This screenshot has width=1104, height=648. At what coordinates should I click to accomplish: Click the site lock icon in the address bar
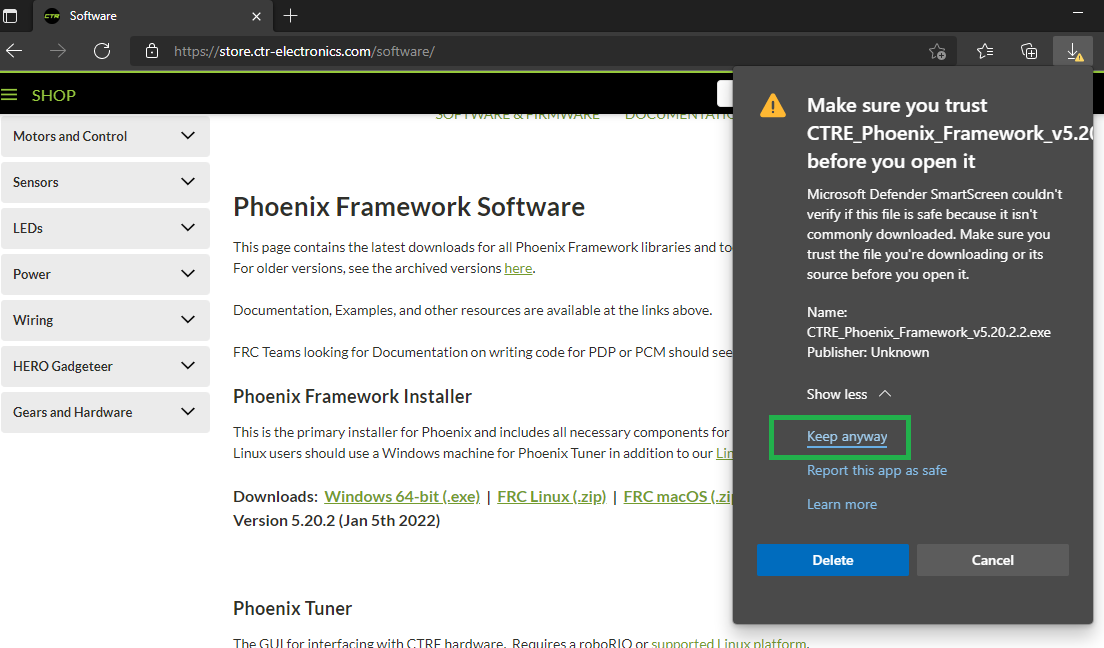tap(151, 51)
